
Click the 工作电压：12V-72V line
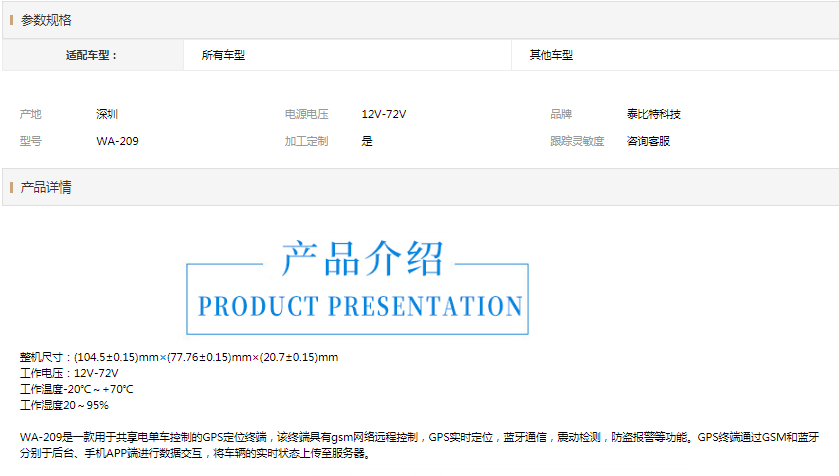(69, 373)
